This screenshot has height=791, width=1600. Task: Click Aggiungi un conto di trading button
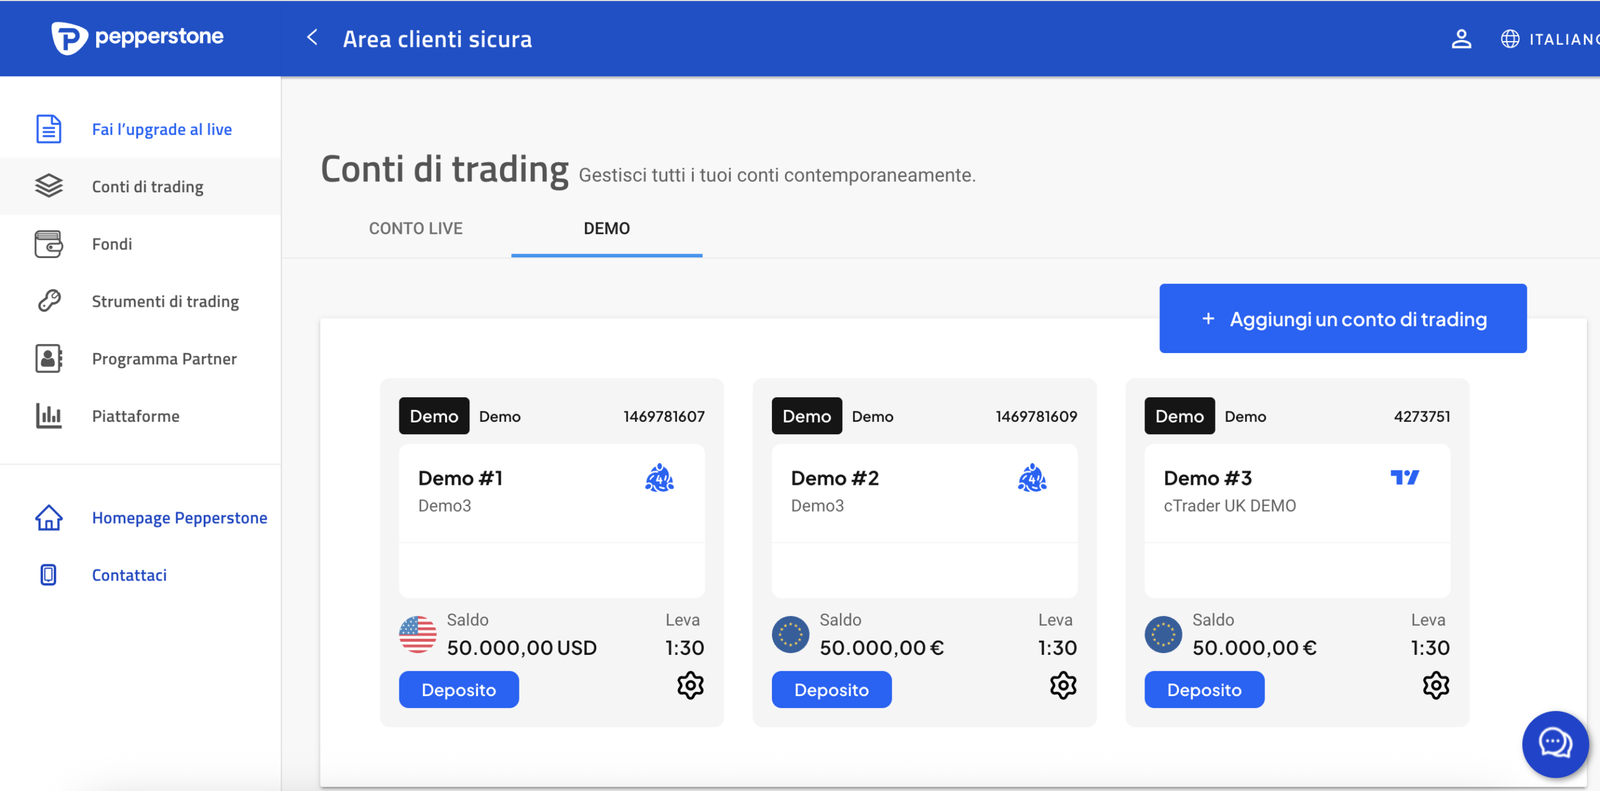point(1343,319)
